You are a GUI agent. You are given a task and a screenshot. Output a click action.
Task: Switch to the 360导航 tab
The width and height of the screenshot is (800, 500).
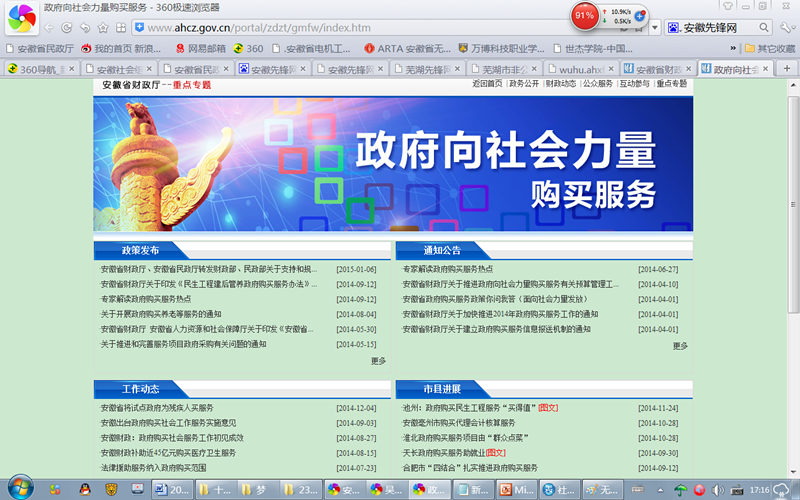click(x=40, y=69)
